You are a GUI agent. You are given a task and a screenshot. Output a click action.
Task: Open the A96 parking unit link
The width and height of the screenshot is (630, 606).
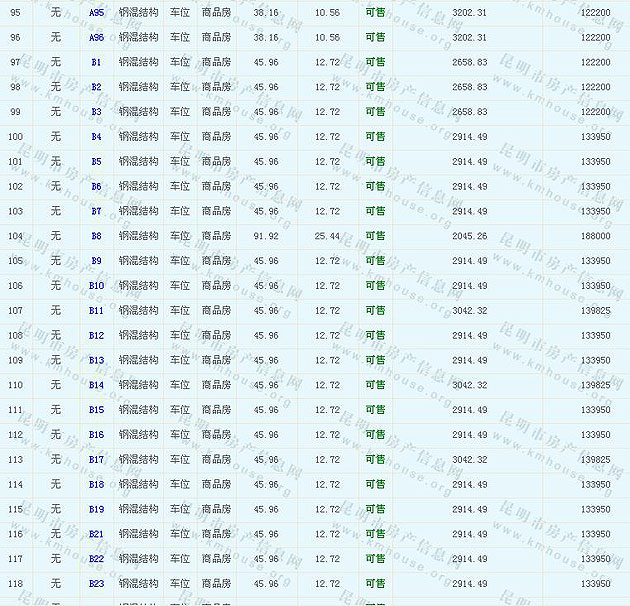pos(96,37)
